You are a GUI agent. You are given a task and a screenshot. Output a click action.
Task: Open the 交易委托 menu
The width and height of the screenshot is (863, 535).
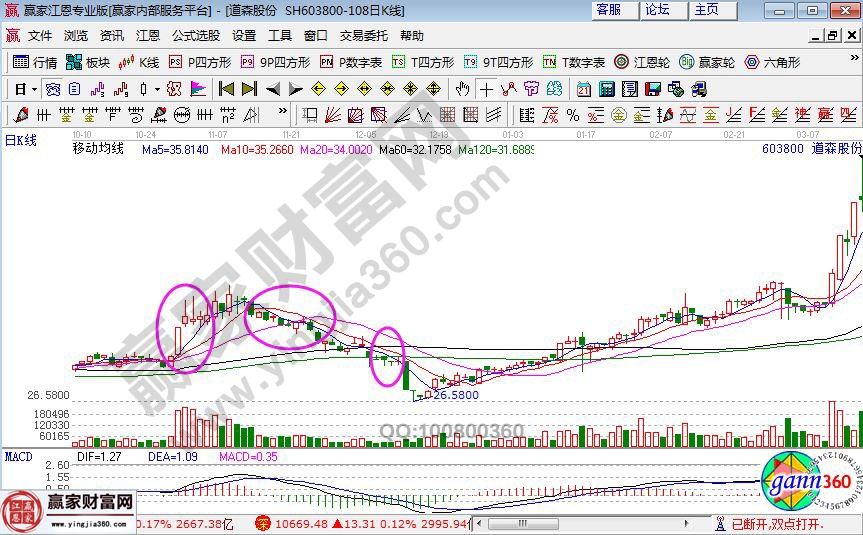click(364, 35)
